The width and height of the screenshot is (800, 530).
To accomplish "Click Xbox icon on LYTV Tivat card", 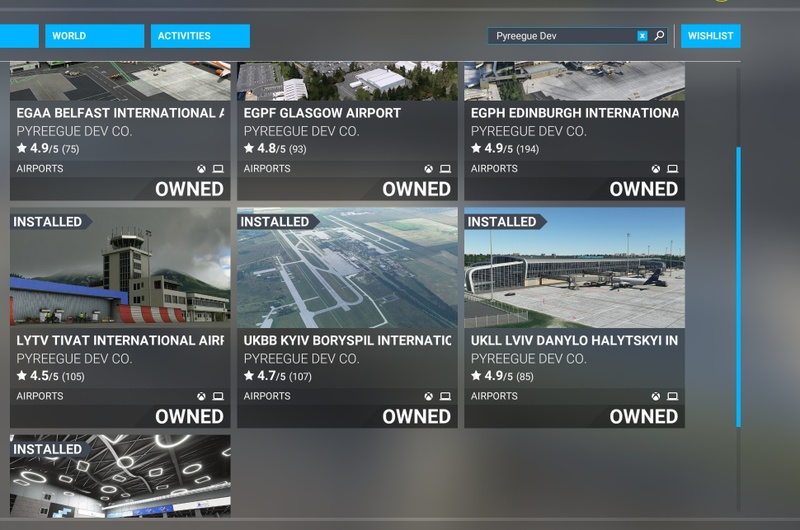I will point(202,396).
